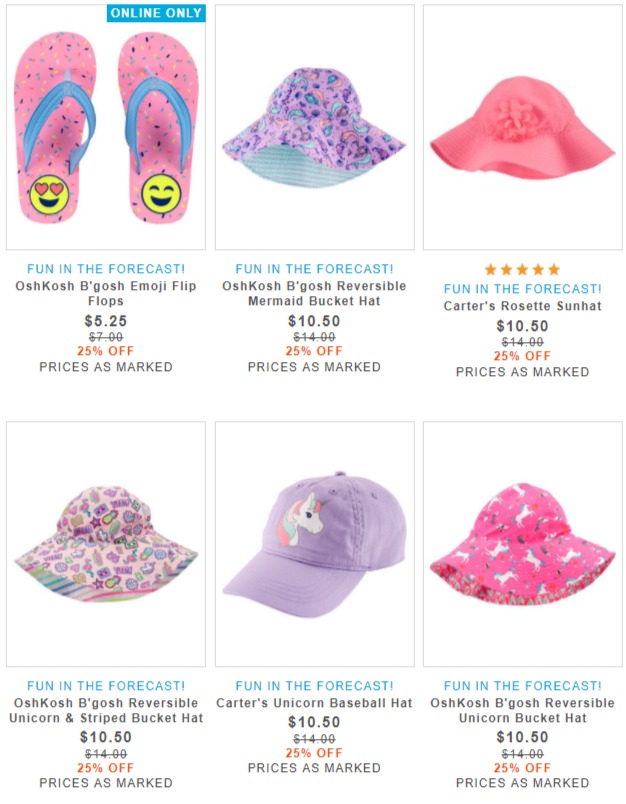This screenshot has height=804, width=626.
Task: Open the purple mermaid bucket hat image
Action: click(x=314, y=127)
